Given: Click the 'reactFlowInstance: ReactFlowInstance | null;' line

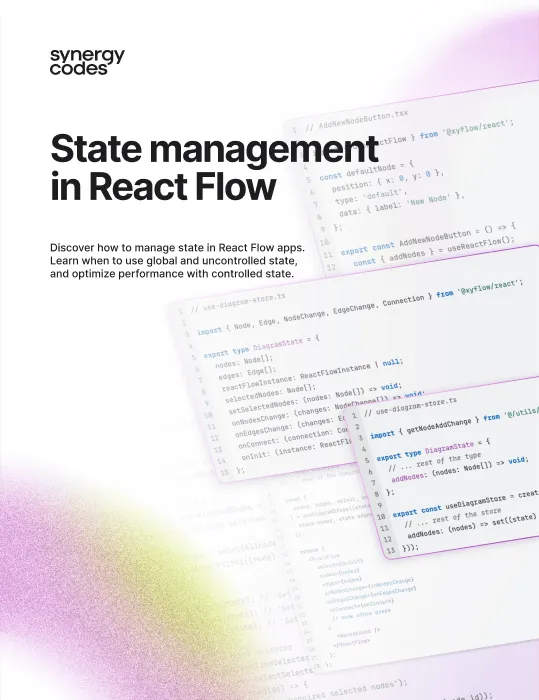Looking at the screenshot, I should 312,374.
